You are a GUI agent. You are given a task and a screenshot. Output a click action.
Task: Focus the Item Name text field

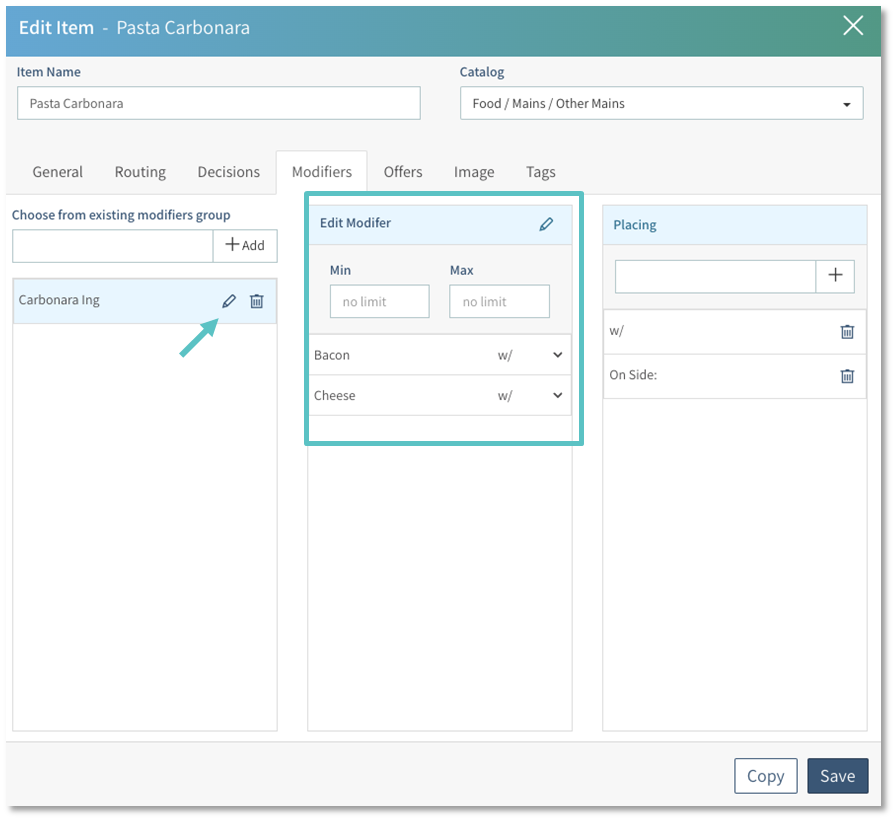219,103
